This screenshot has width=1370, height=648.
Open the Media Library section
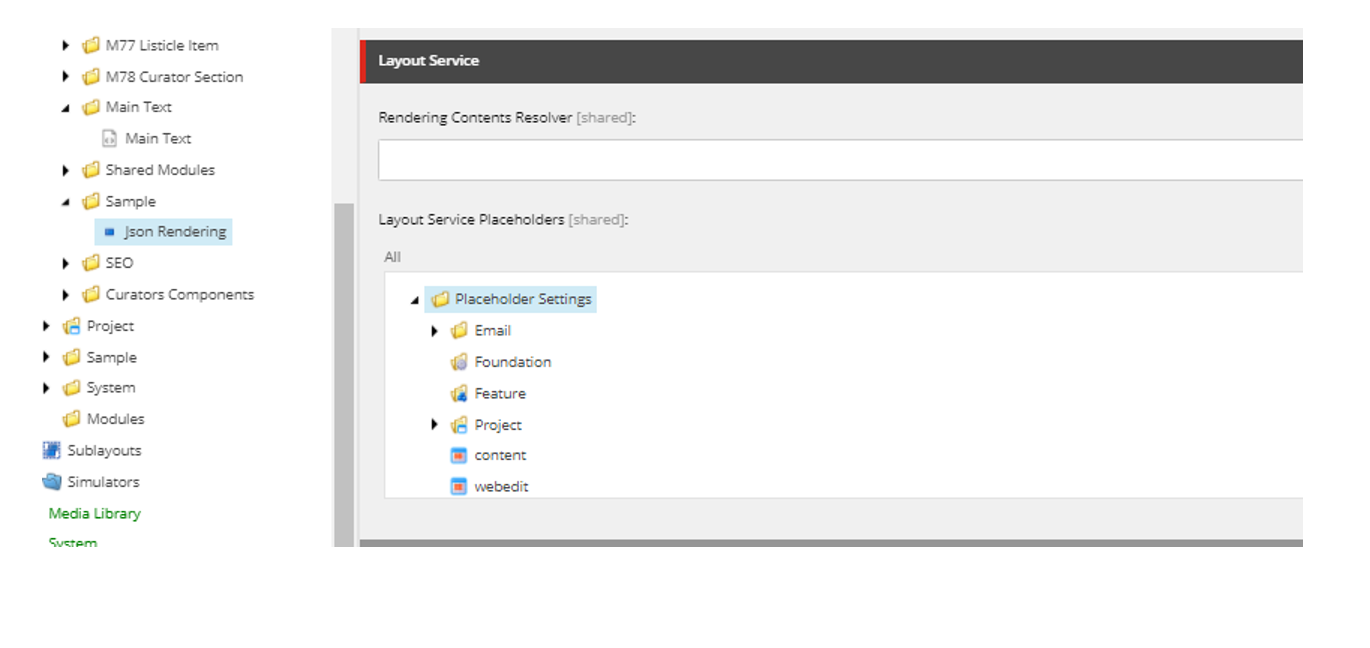coord(94,513)
